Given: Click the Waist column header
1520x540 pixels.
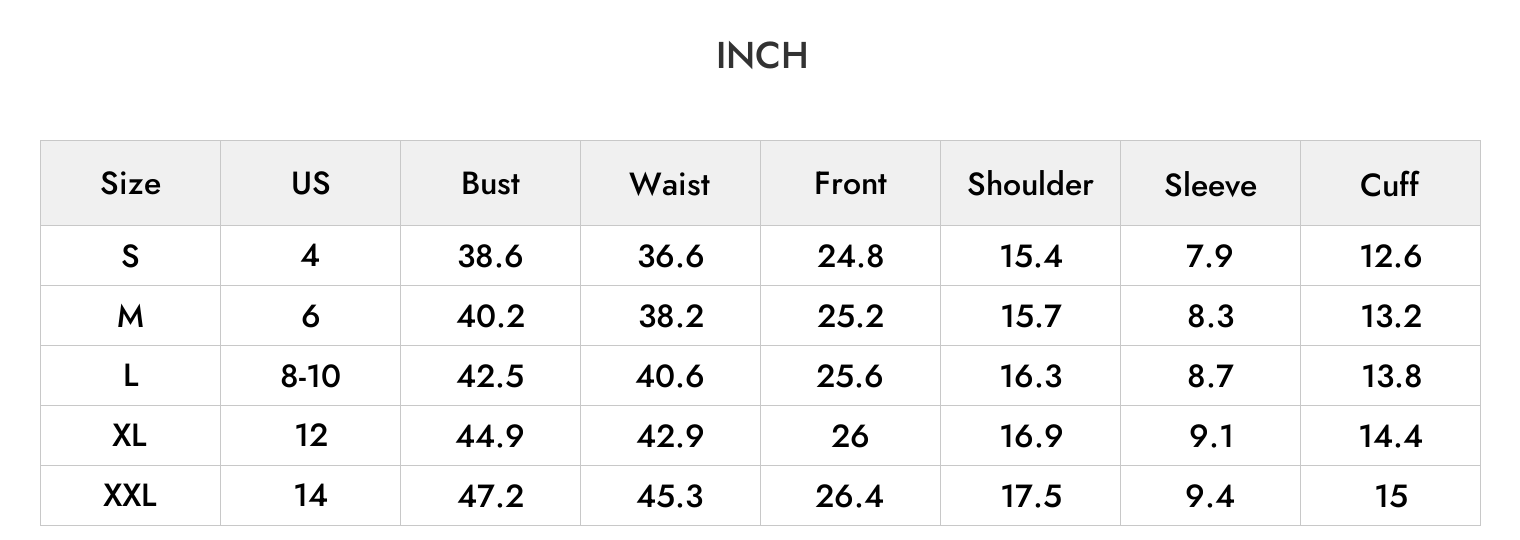Looking at the screenshot, I should coord(670,184).
